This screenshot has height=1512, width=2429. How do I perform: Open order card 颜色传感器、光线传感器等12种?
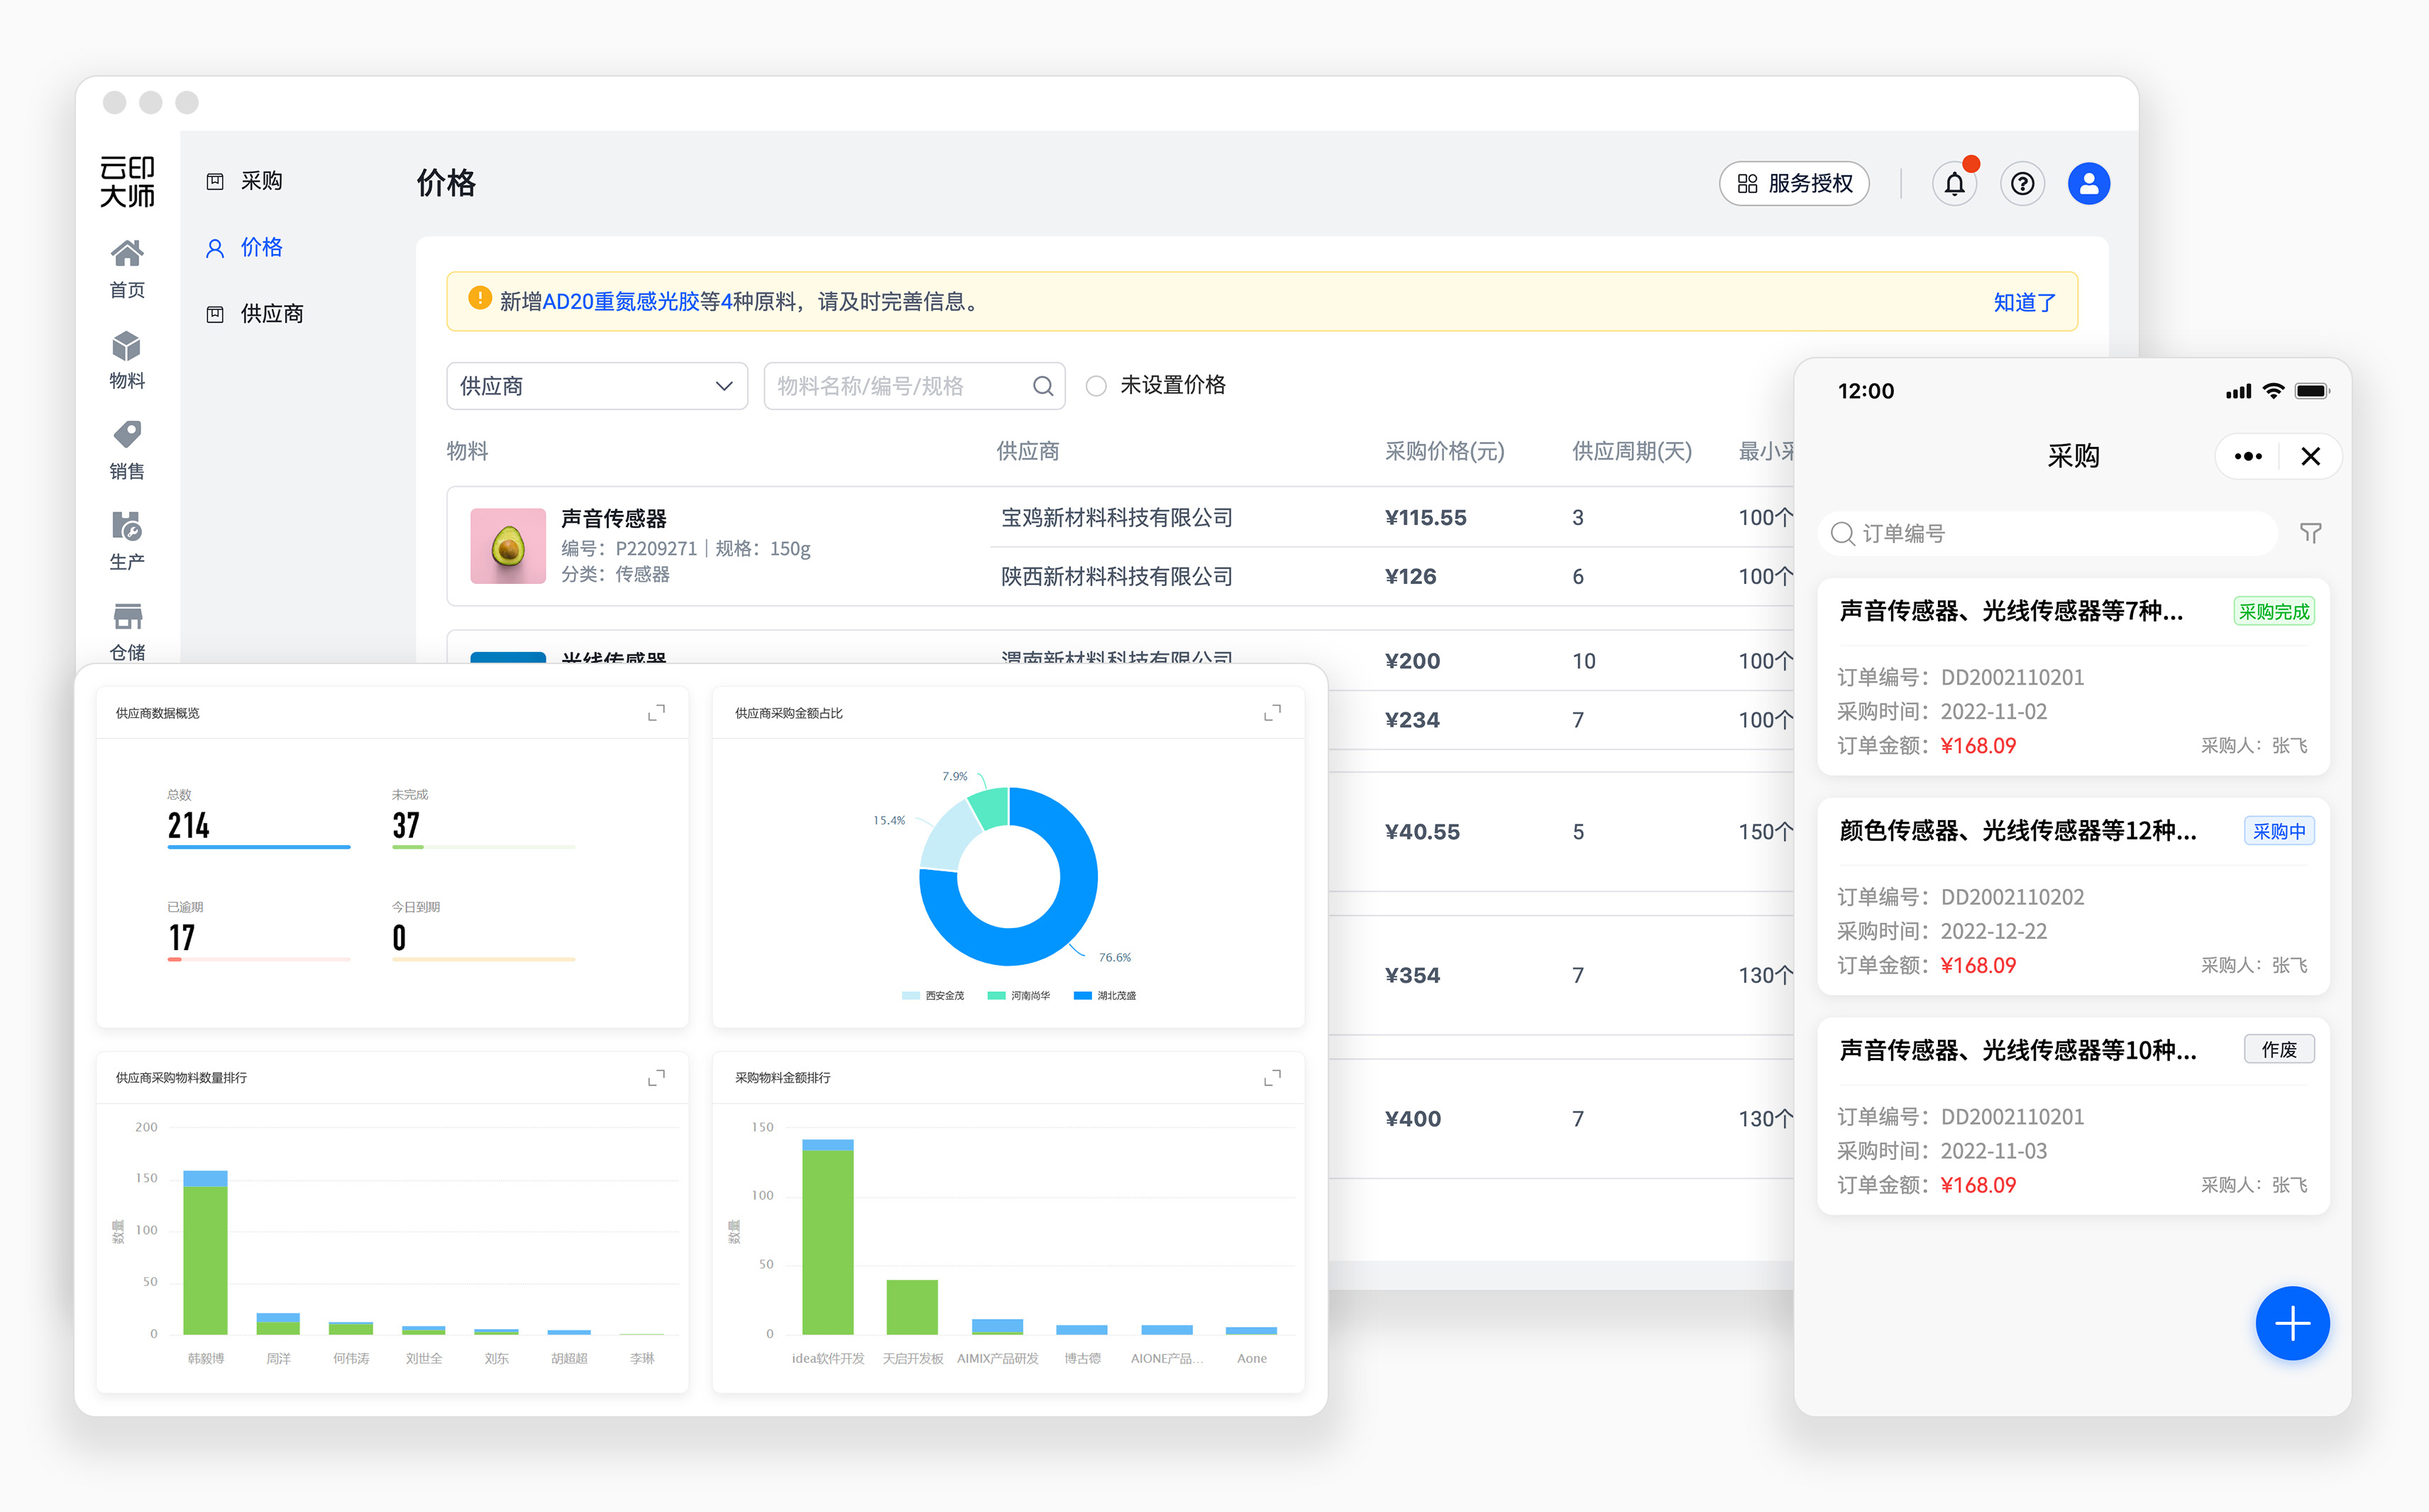click(x=2073, y=897)
